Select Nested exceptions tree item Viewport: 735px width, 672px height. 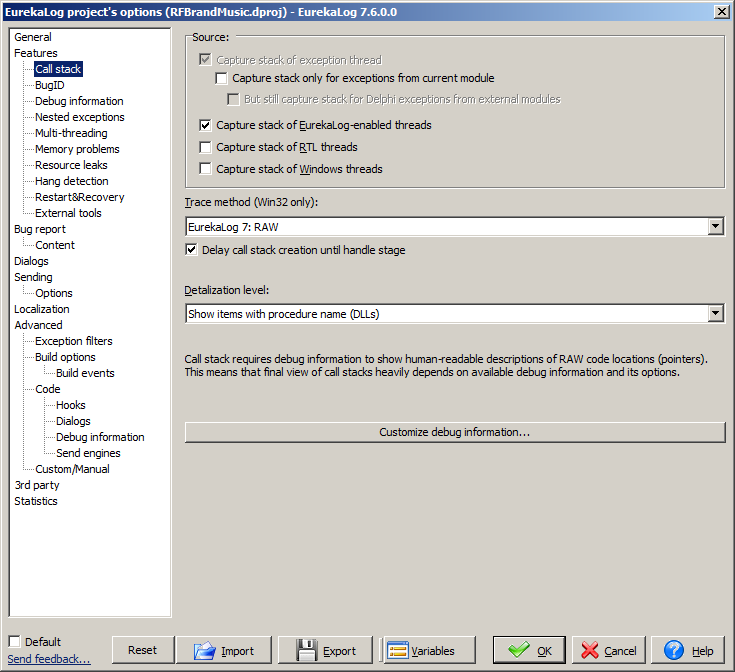coord(80,117)
